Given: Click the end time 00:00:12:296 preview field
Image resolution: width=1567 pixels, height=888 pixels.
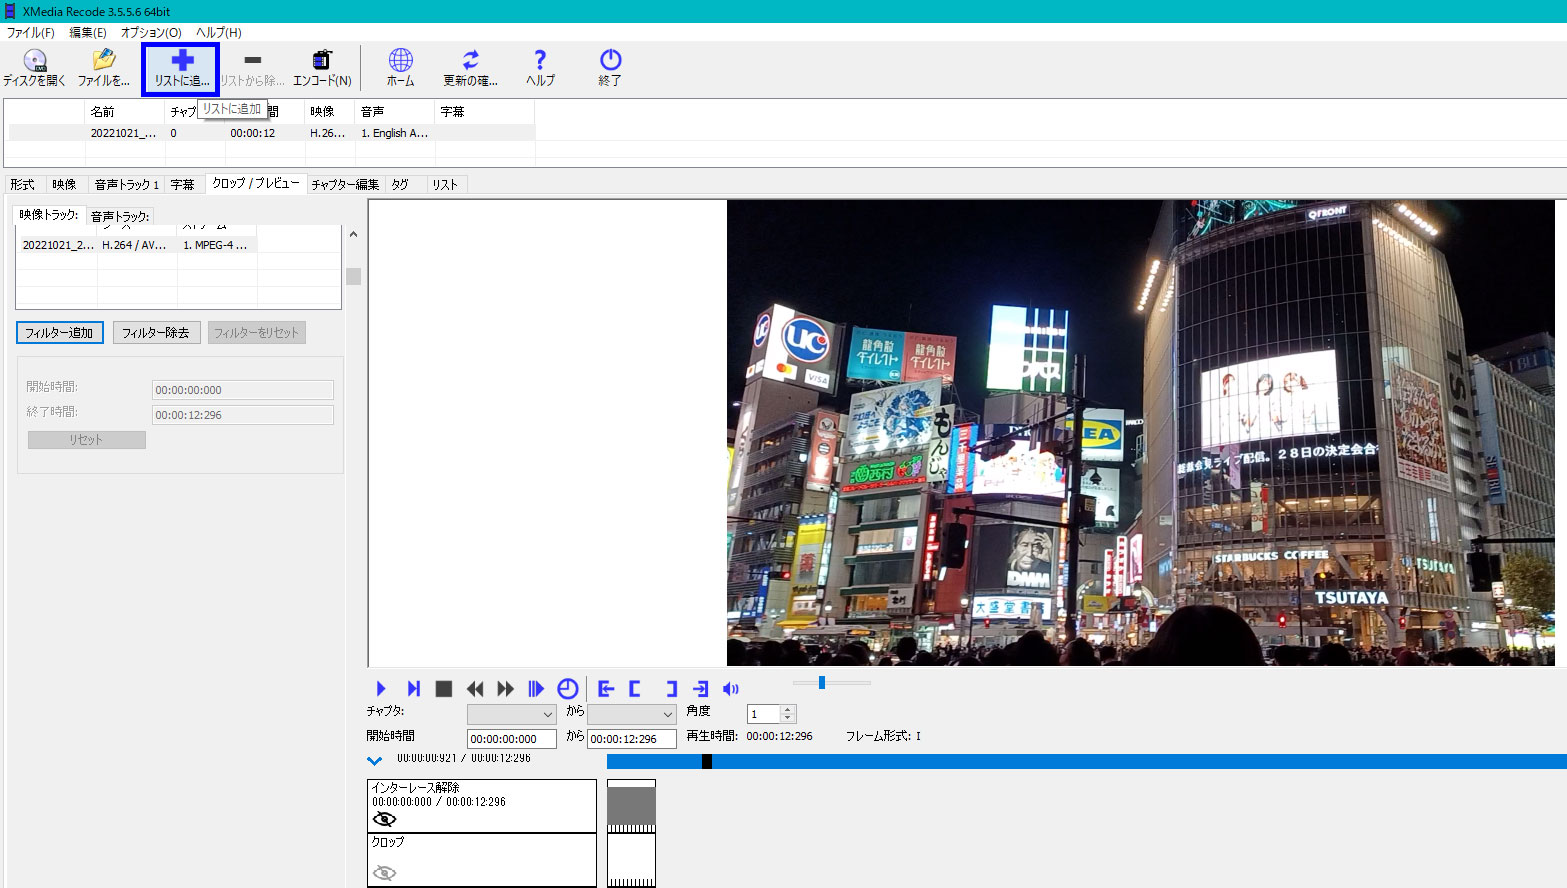Looking at the screenshot, I should pos(631,739).
